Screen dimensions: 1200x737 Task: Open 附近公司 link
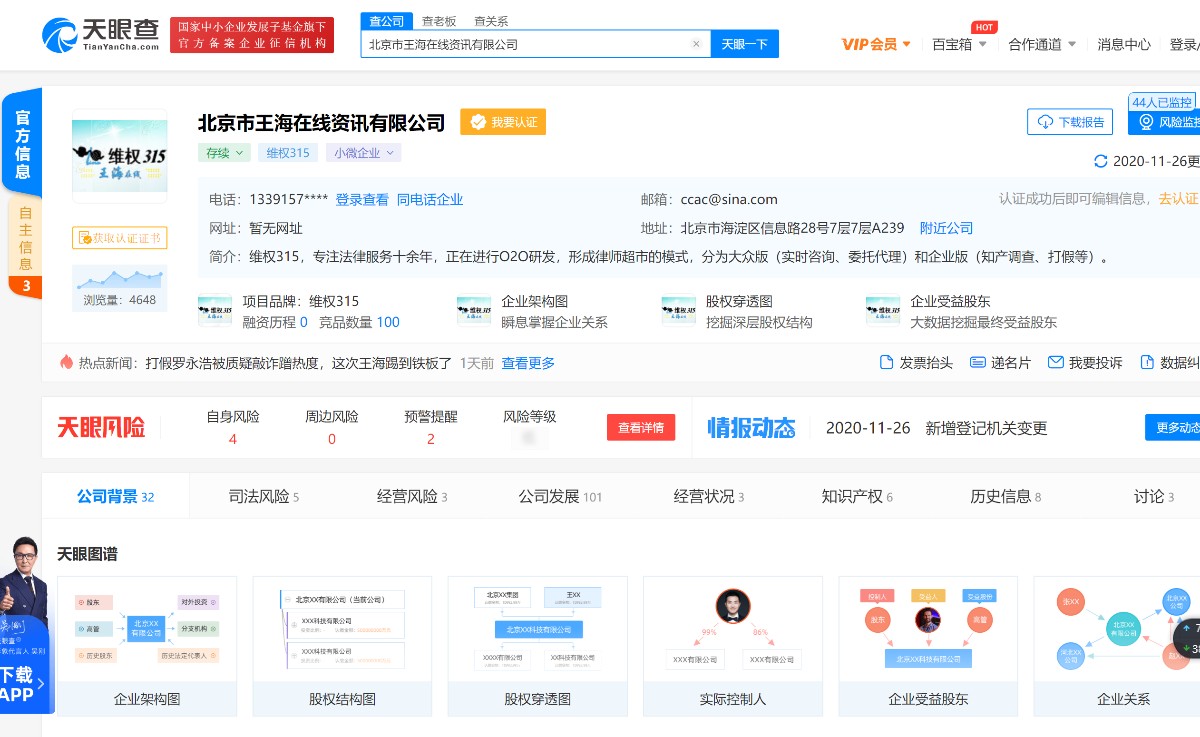[946, 228]
